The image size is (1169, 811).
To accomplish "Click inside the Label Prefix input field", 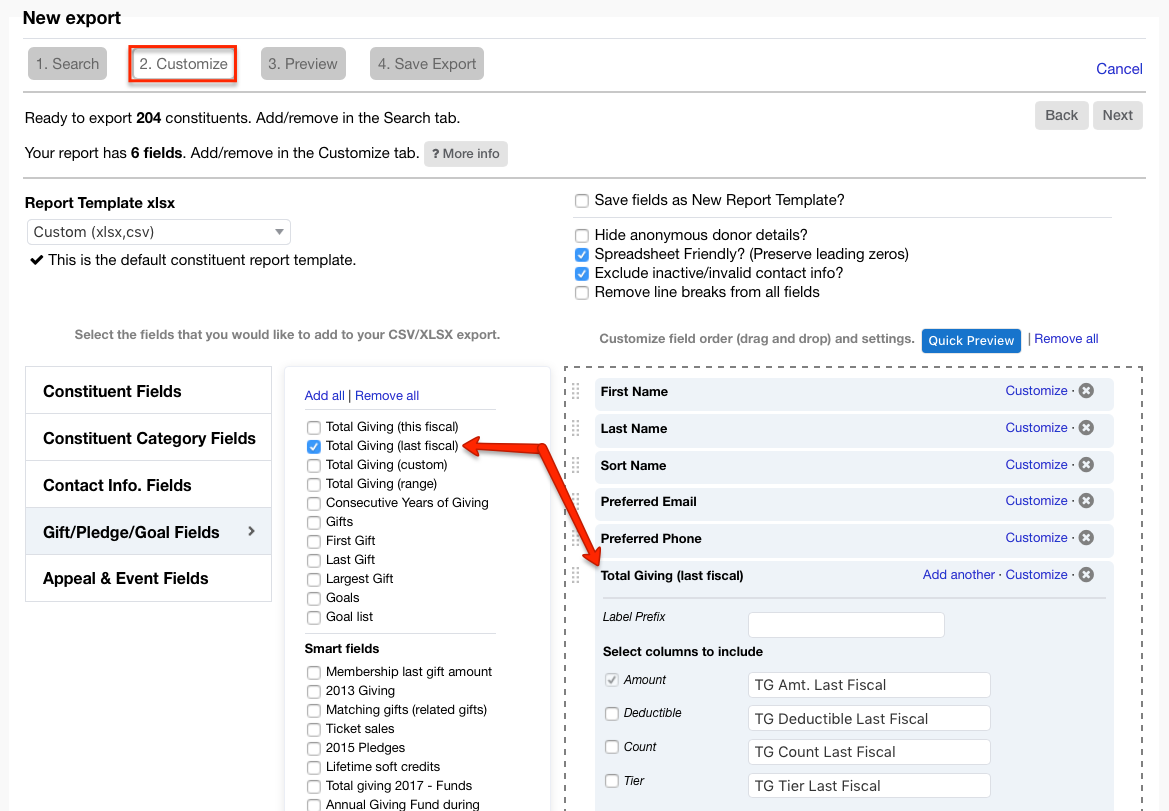I will coord(845,624).
